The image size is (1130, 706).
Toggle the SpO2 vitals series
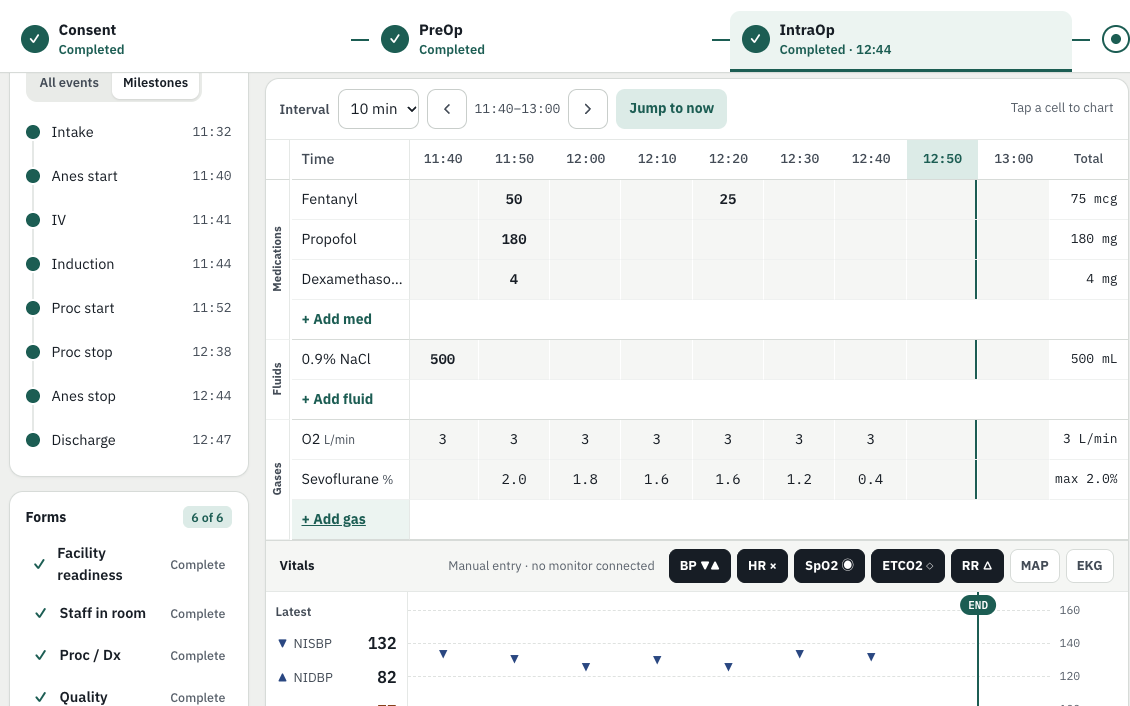[x=829, y=566]
